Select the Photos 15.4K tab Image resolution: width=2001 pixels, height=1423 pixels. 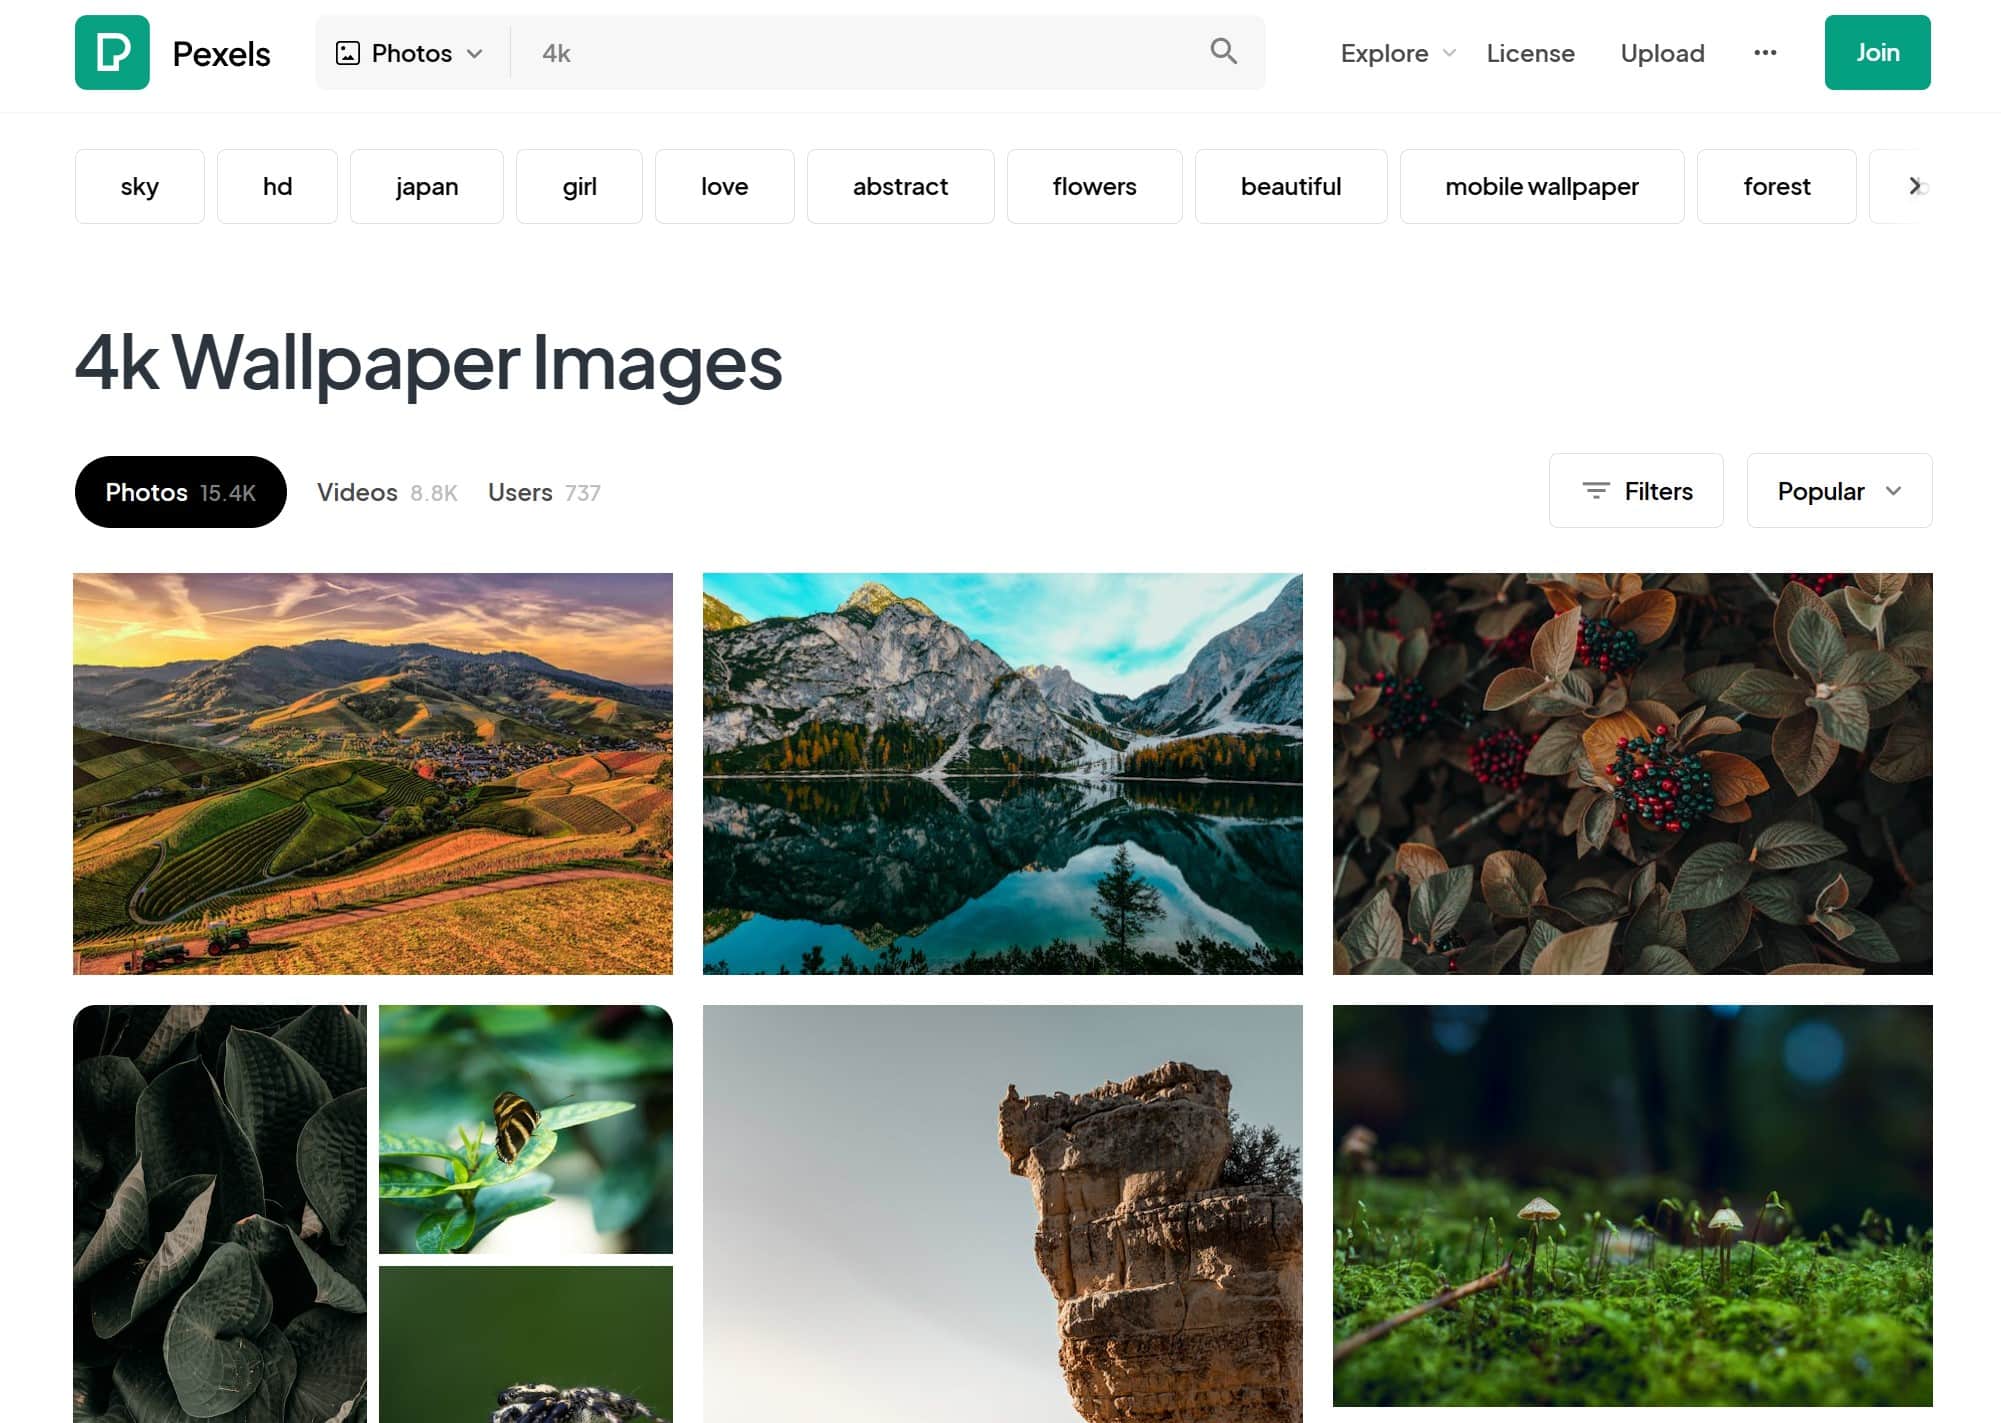point(181,492)
